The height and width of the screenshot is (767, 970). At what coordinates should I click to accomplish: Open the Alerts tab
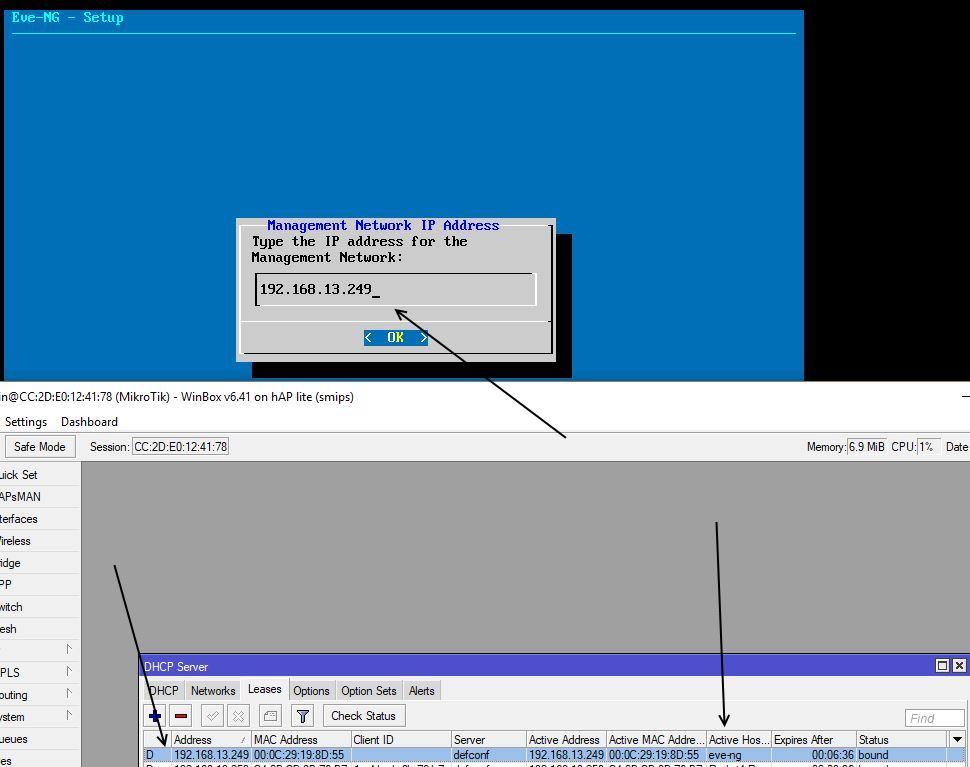(x=422, y=691)
